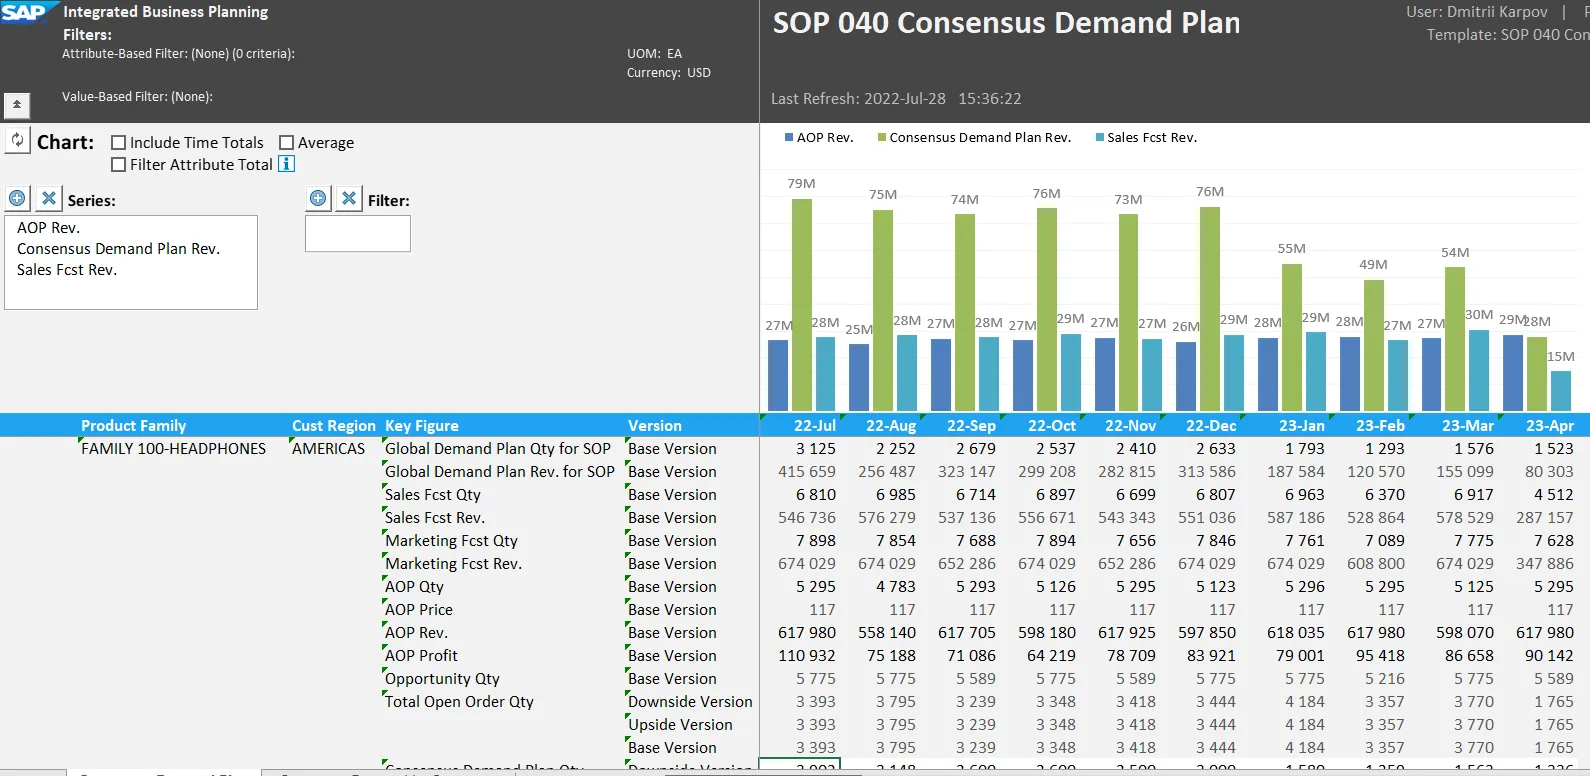
Task: Click the SAP logo icon
Action: tap(25, 12)
